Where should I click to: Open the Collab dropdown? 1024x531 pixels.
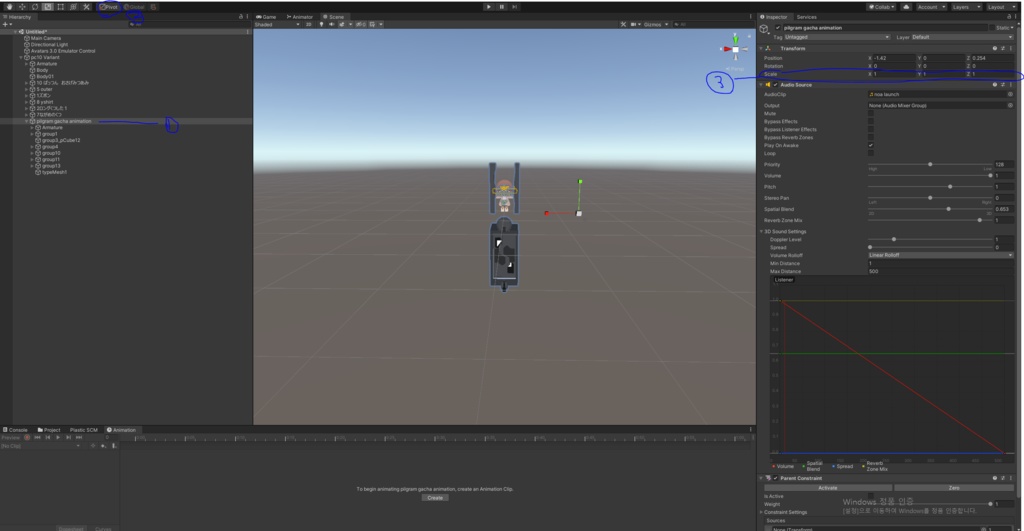pyautogui.click(x=882, y=7)
